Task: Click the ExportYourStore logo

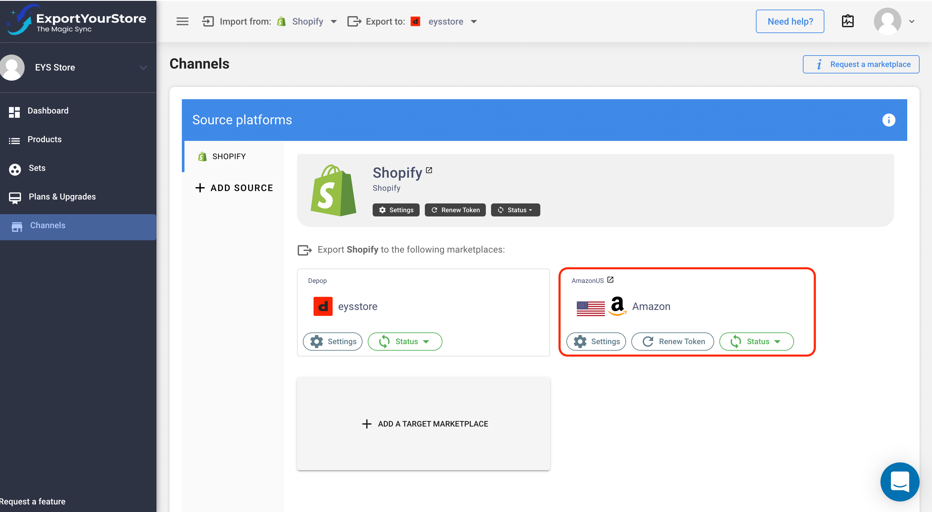Action: pos(77,20)
